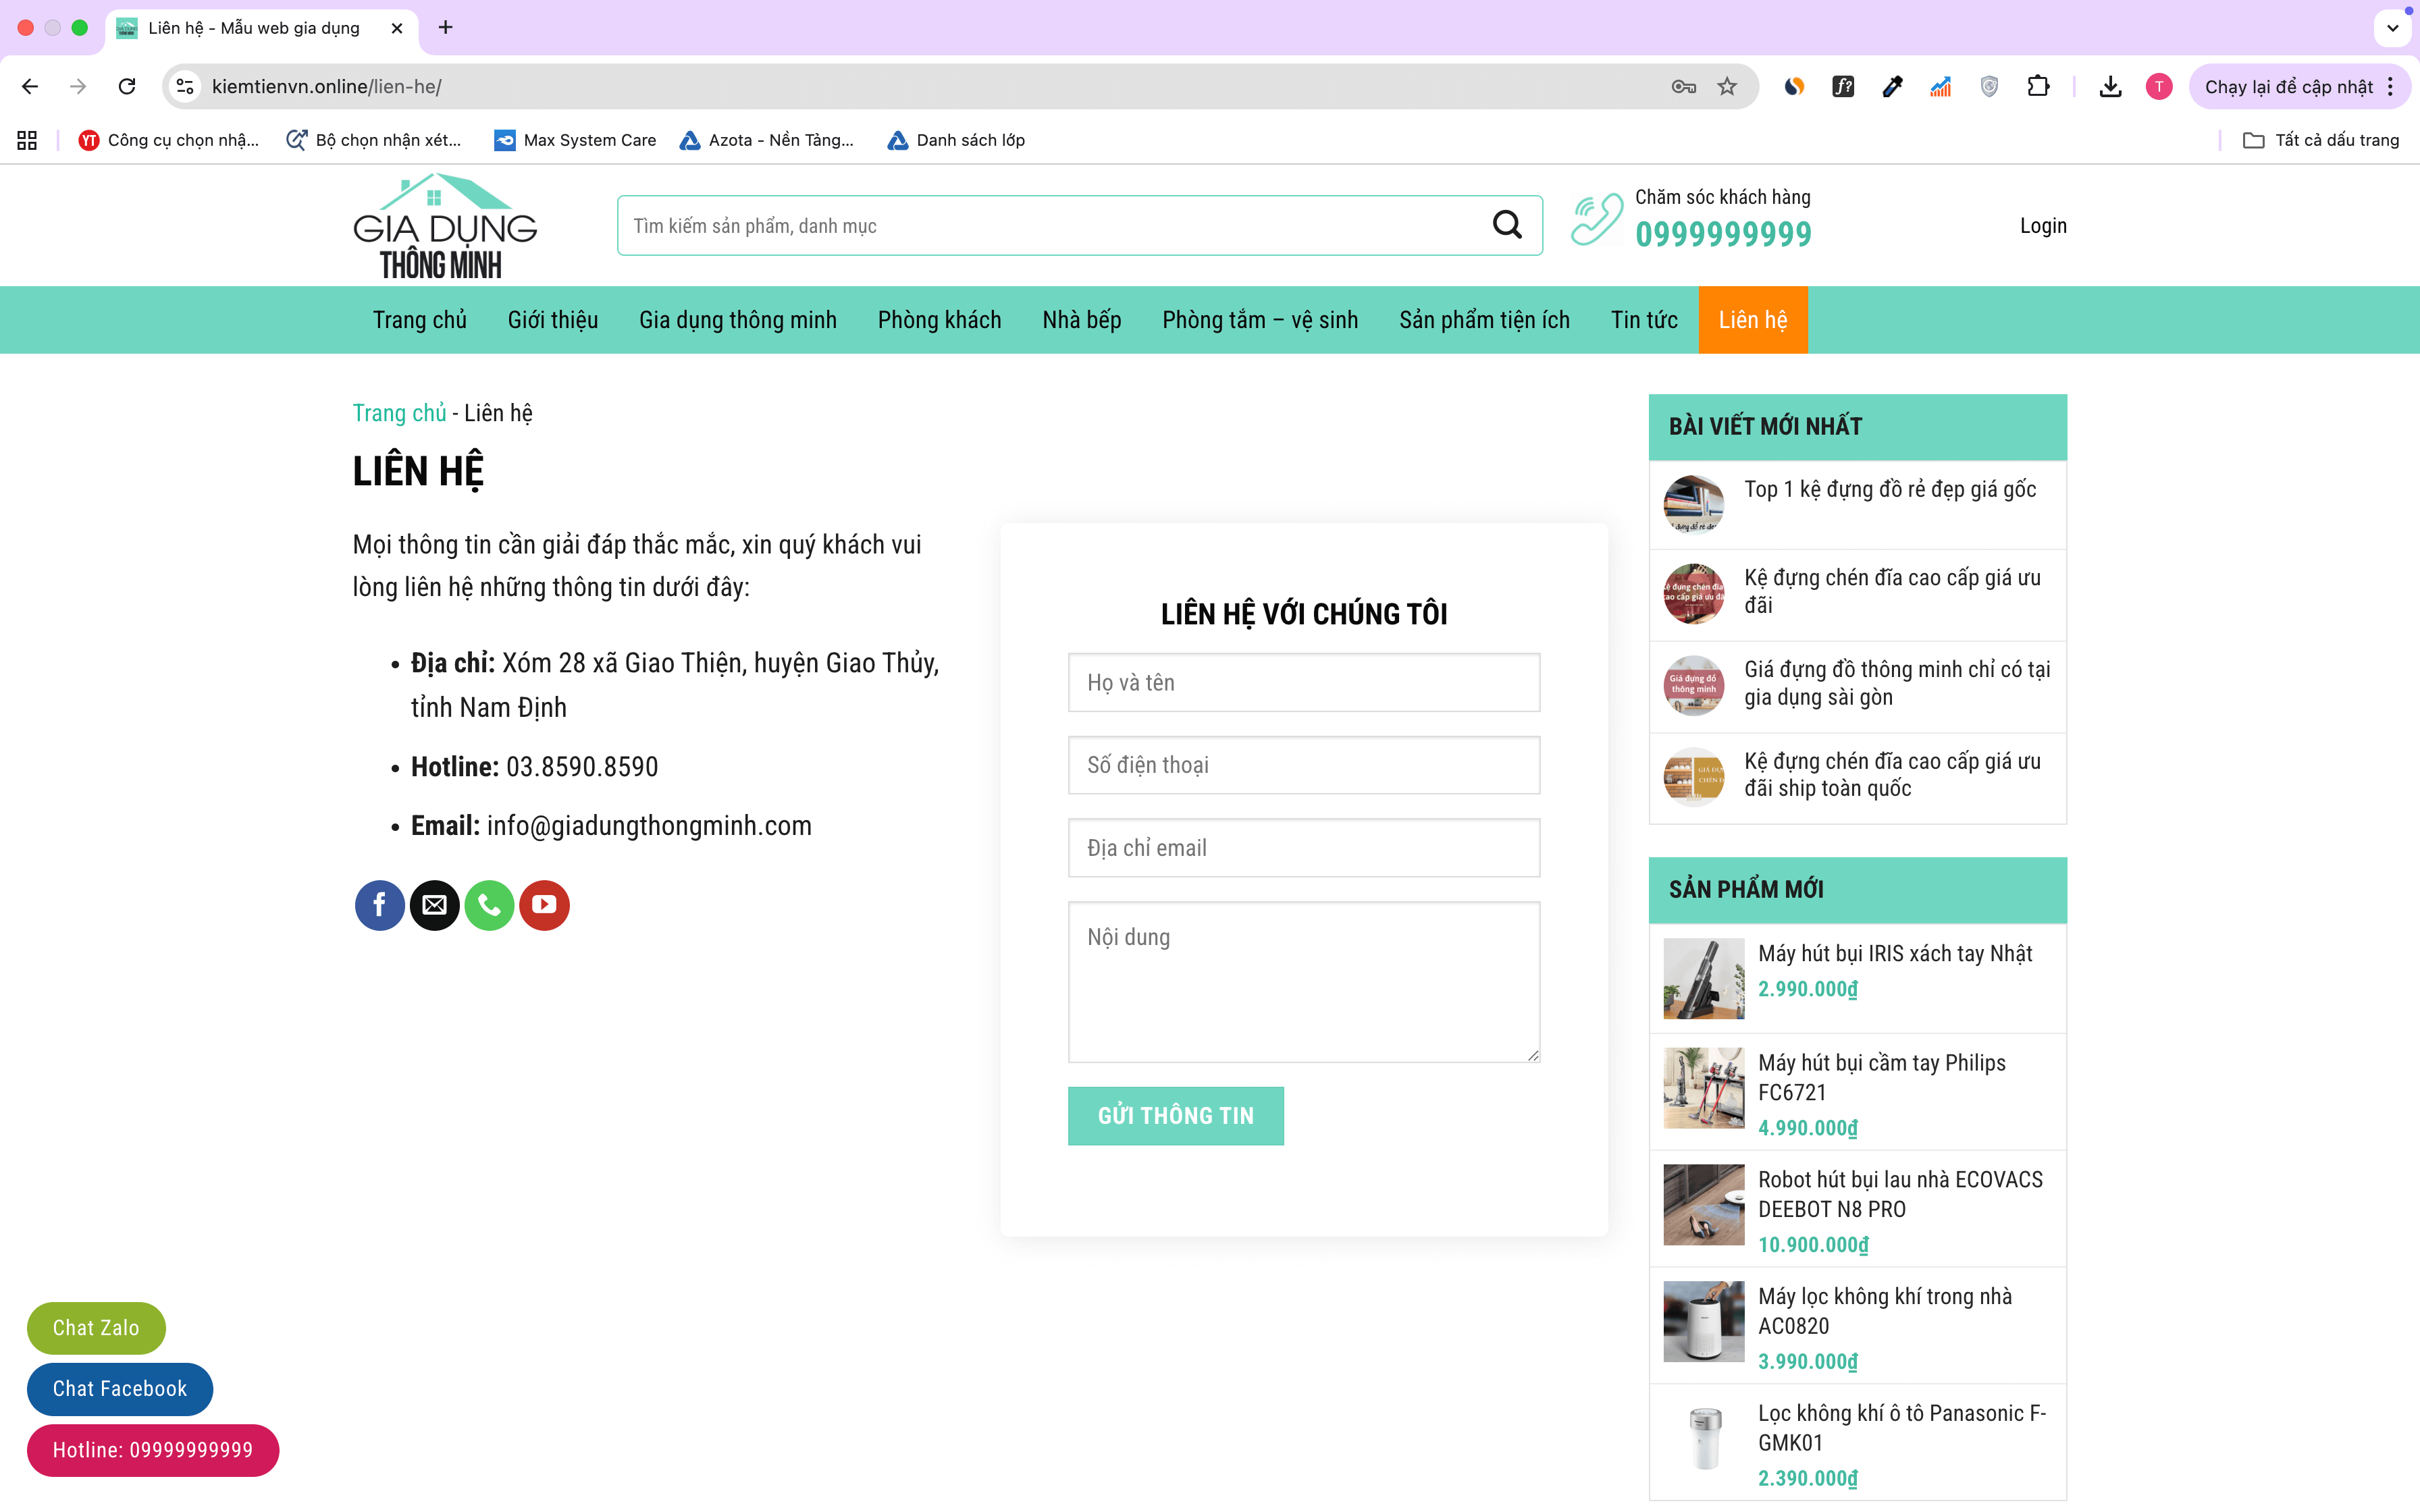Reload the current page

click(127, 87)
